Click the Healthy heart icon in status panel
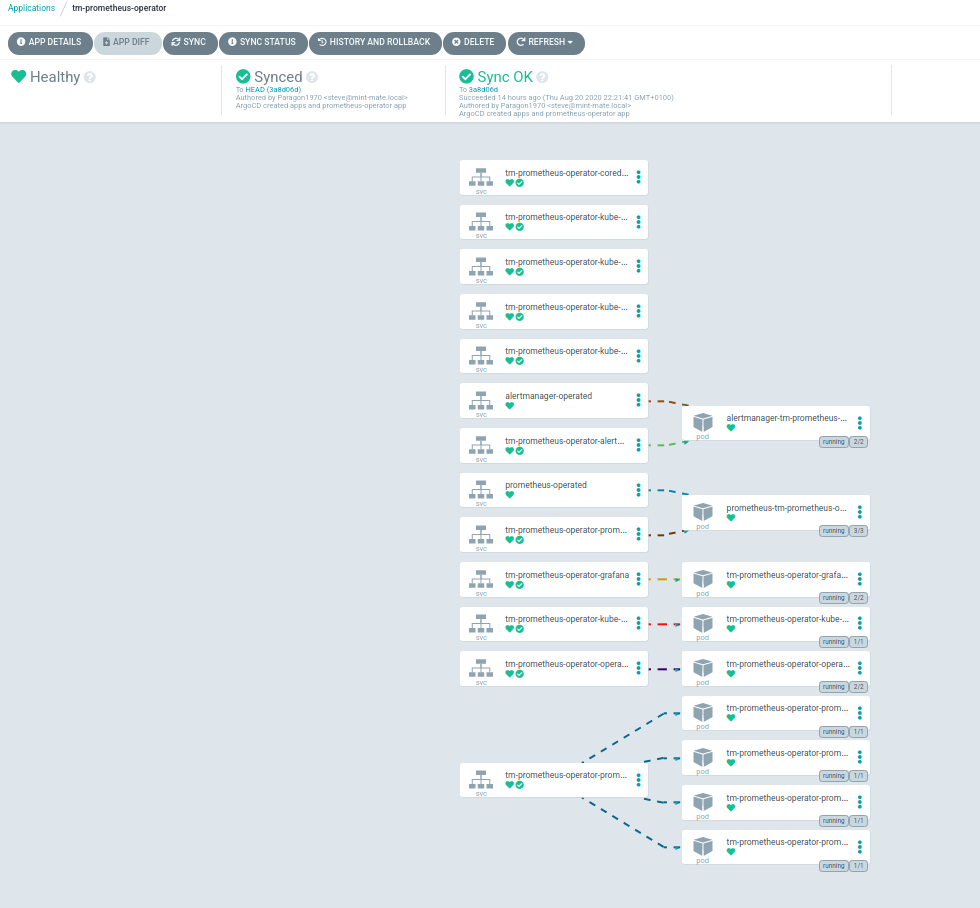Viewport: 980px width, 908px height. pyautogui.click(x=19, y=76)
